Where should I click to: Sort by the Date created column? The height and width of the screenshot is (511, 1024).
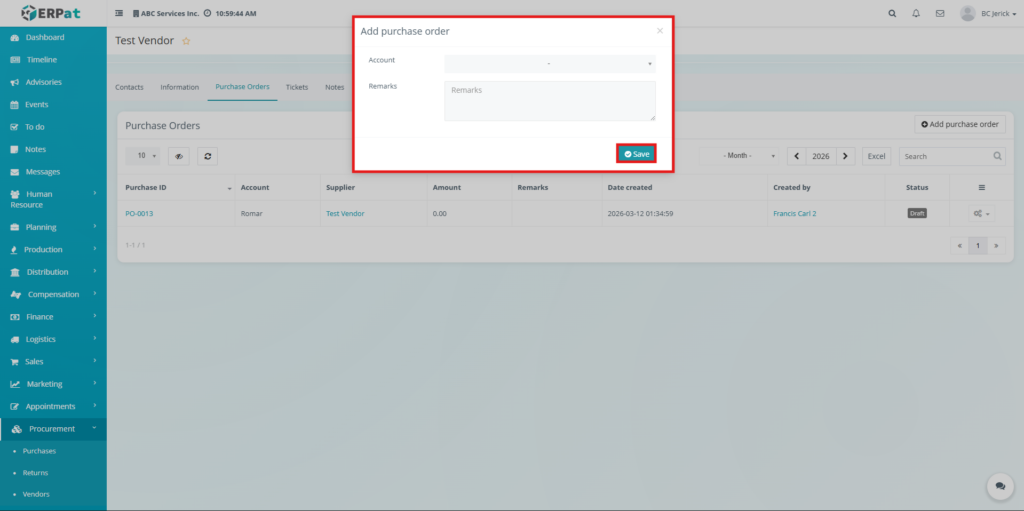[682, 188]
